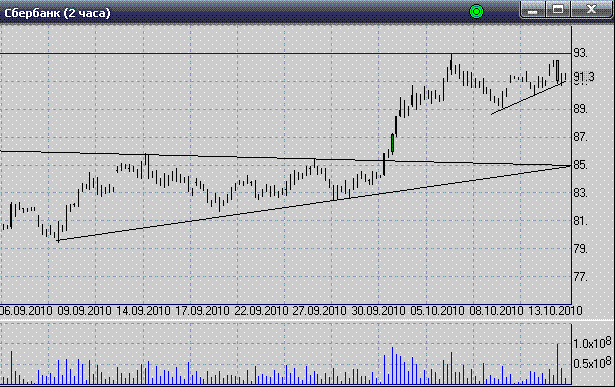615x387 pixels.
Task: Select the long ascending triangle support trendline
Action: pyautogui.click(x=314, y=203)
